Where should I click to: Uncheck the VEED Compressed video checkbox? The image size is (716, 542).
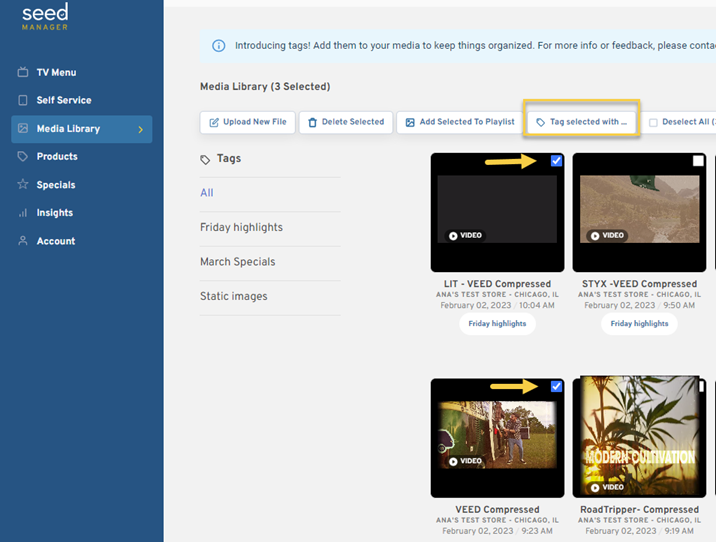click(x=556, y=386)
